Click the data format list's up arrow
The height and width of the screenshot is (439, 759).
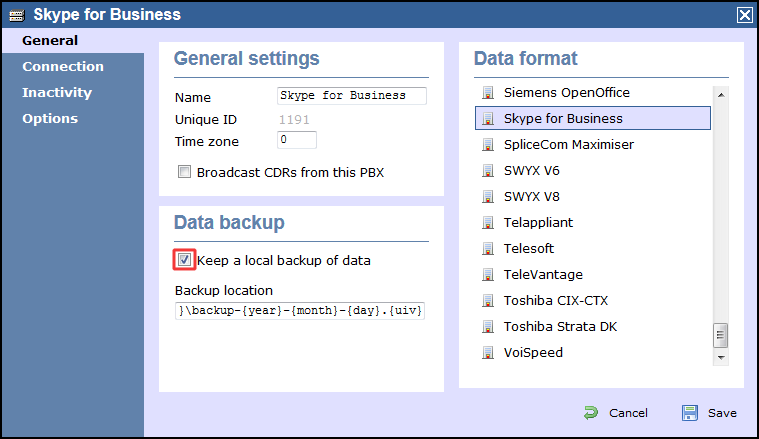click(x=721, y=95)
